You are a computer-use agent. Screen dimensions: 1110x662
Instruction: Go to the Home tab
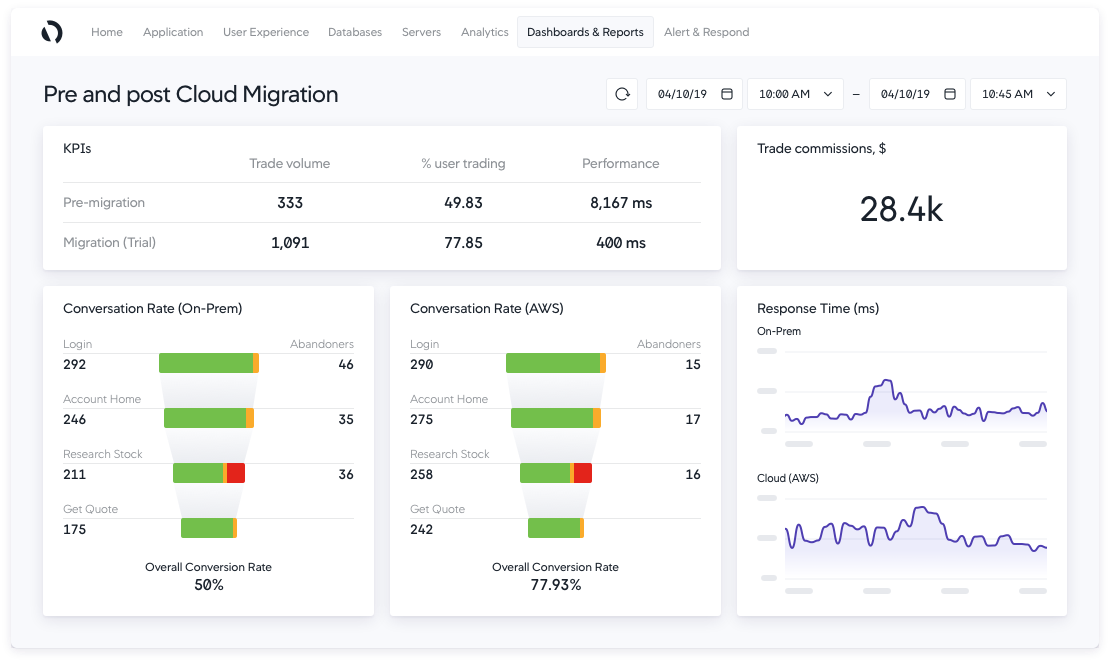point(107,32)
